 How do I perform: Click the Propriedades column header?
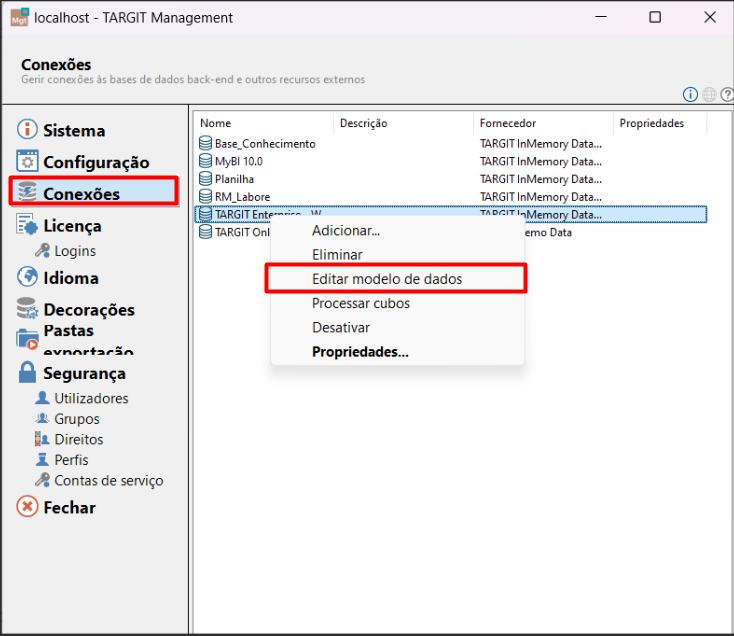coord(660,123)
